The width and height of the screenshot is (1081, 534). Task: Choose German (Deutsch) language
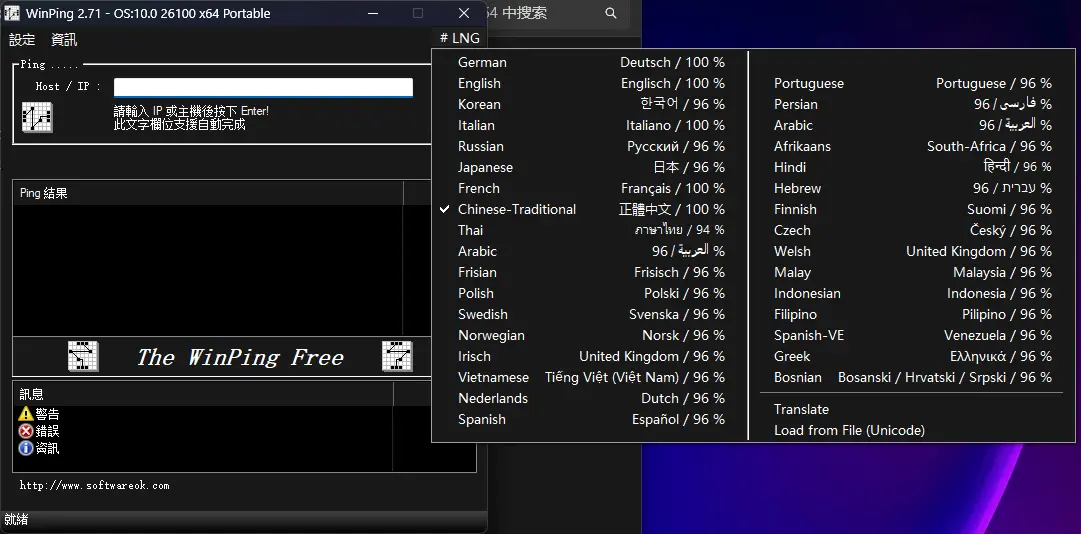591,63
